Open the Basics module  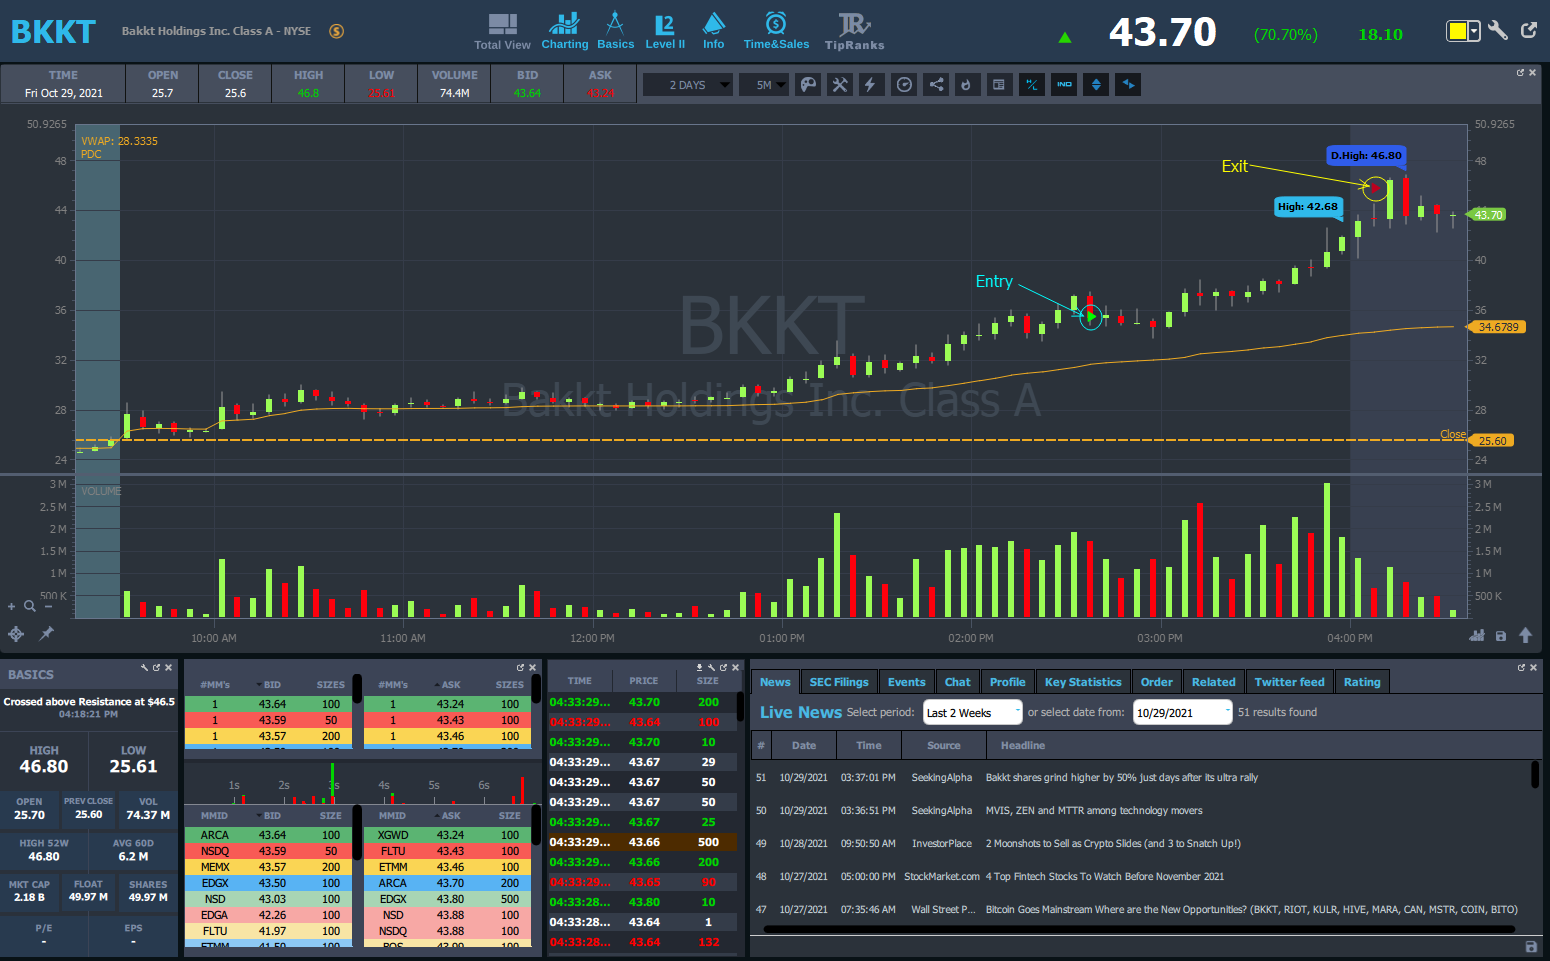pos(615,31)
